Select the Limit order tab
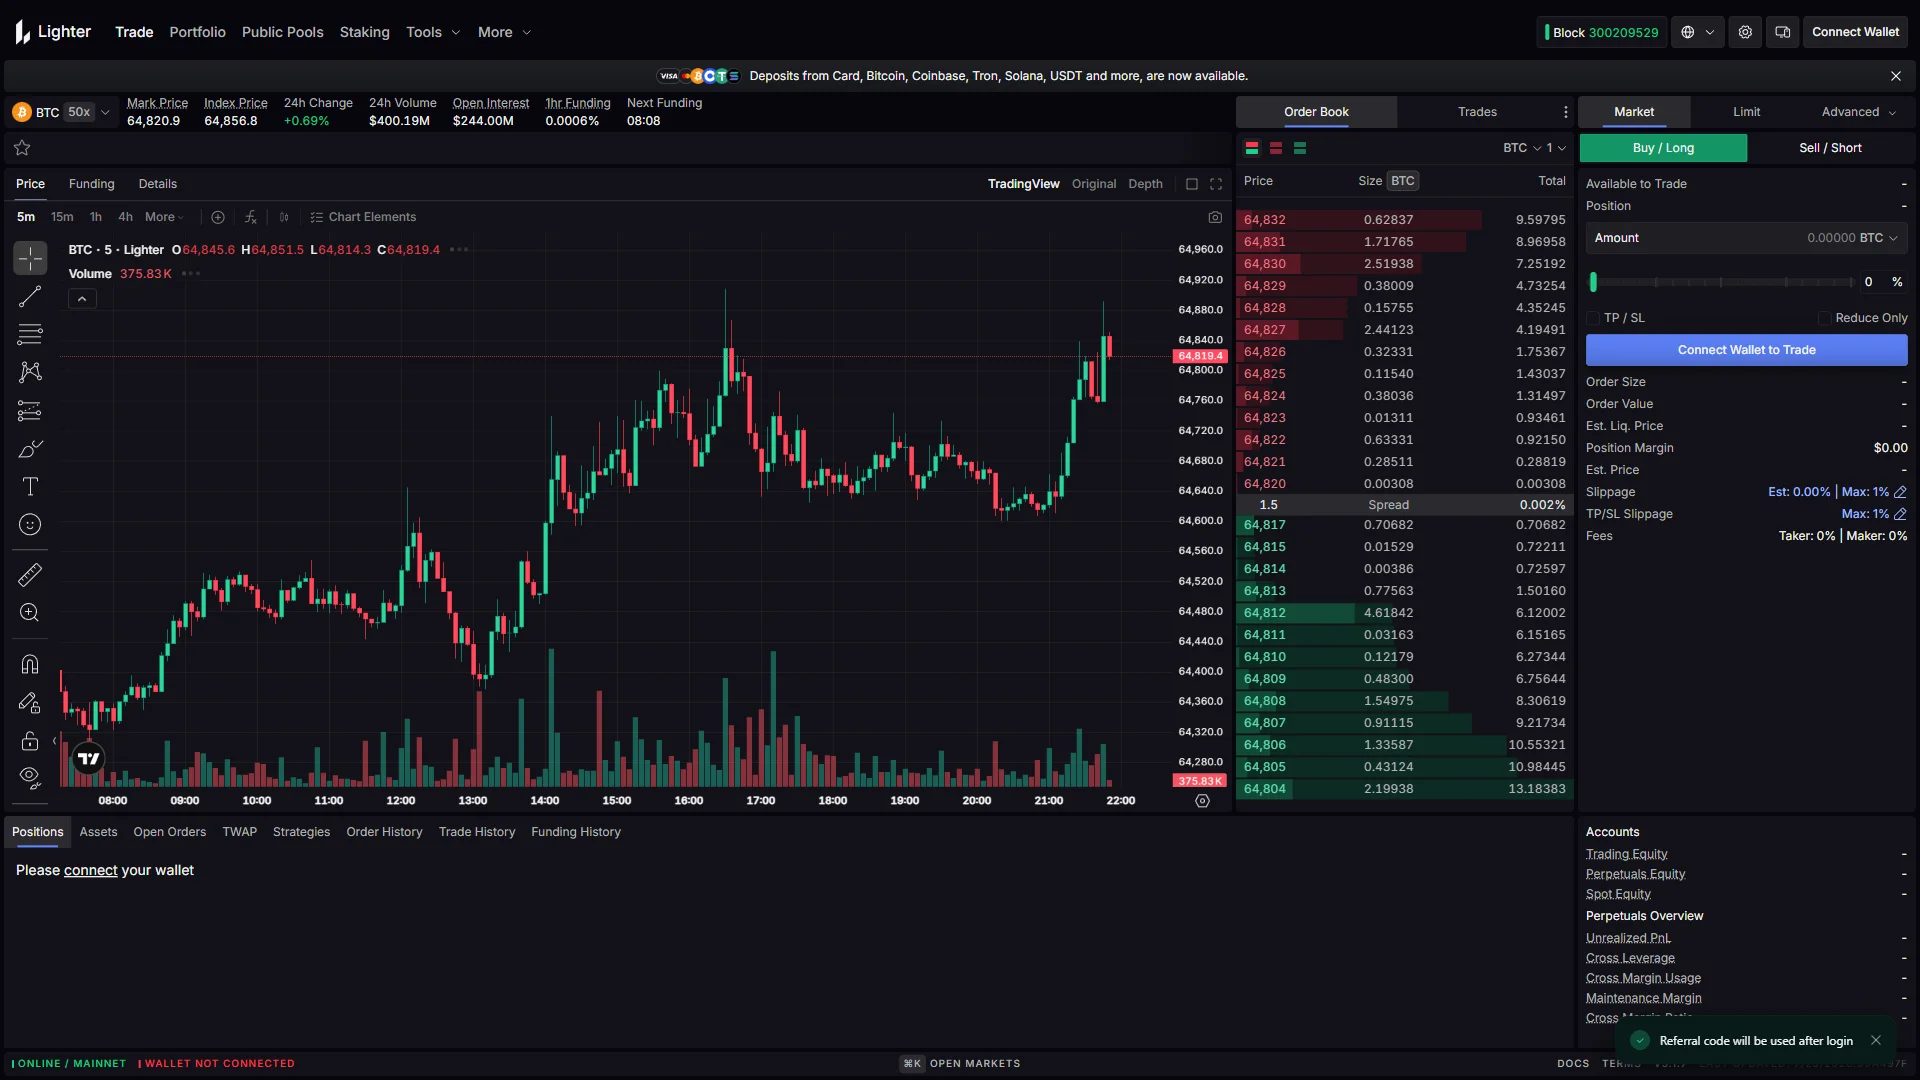1920x1080 pixels. [1746, 112]
